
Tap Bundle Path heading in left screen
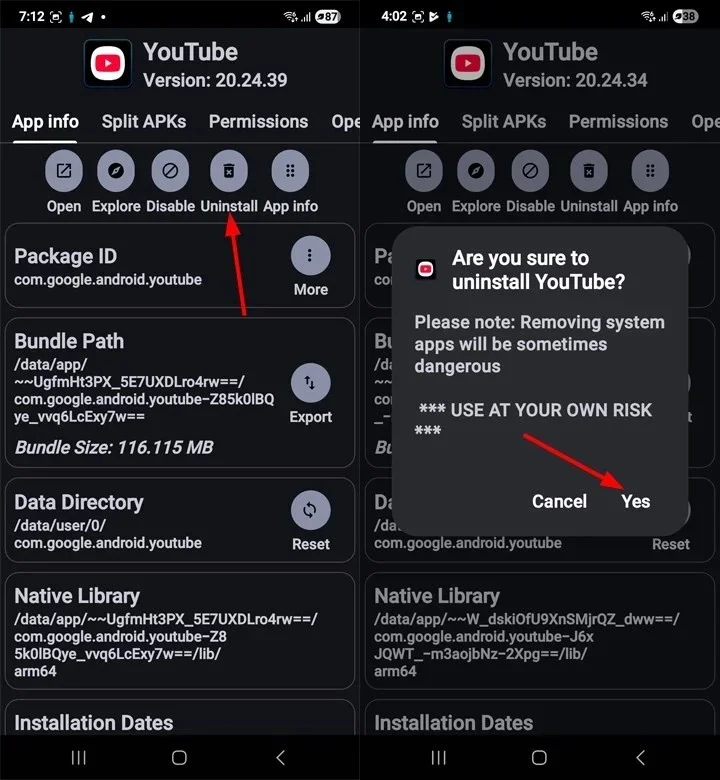point(69,341)
